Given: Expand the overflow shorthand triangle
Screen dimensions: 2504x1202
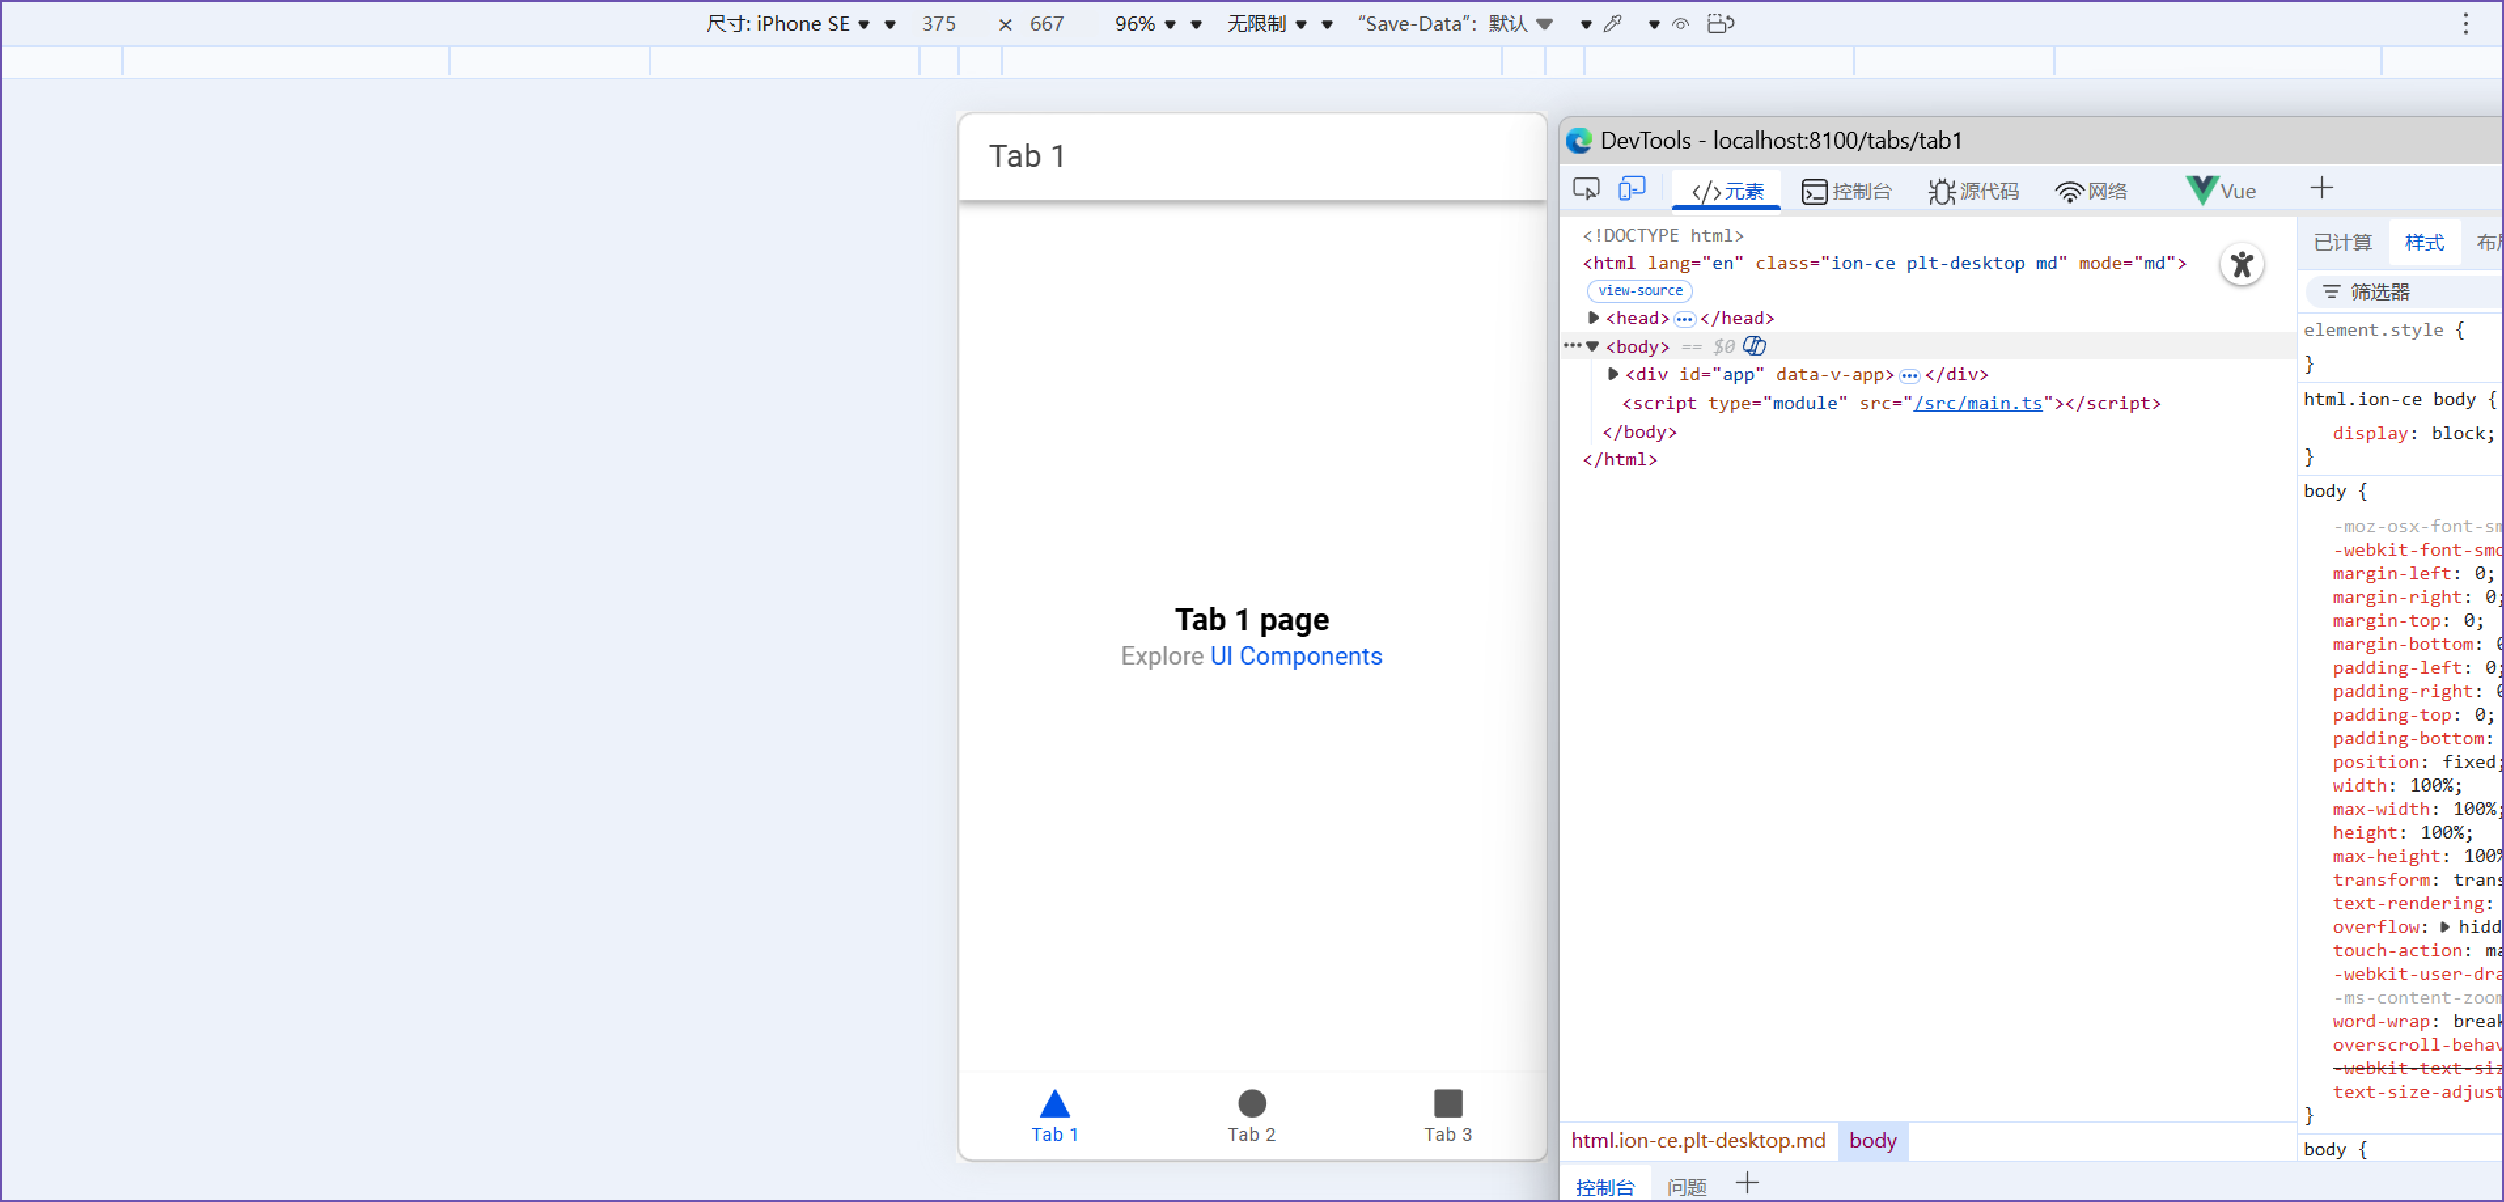Looking at the screenshot, I should [2445, 927].
